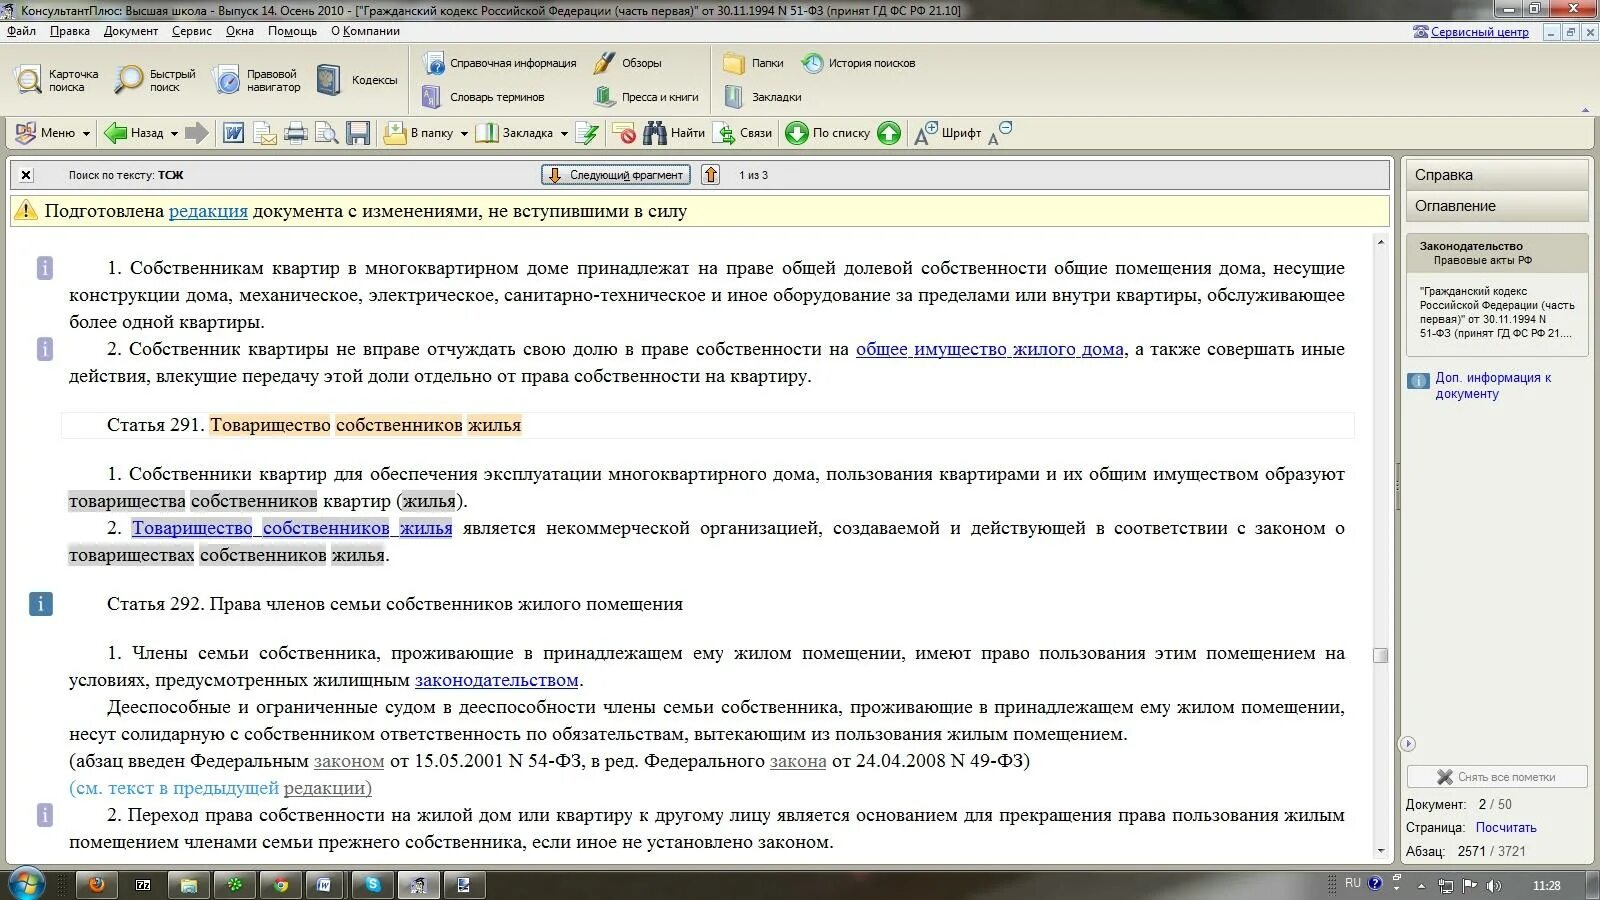This screenshot has height=900, width=1600.
Task: Open Закладки bookmarks list
Action: [x=763, y=97]
